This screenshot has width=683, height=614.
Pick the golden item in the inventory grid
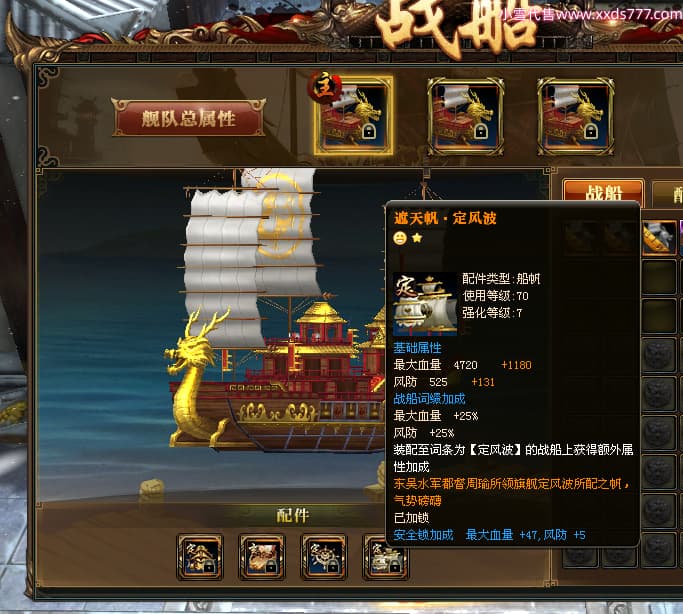click(659, 238)
